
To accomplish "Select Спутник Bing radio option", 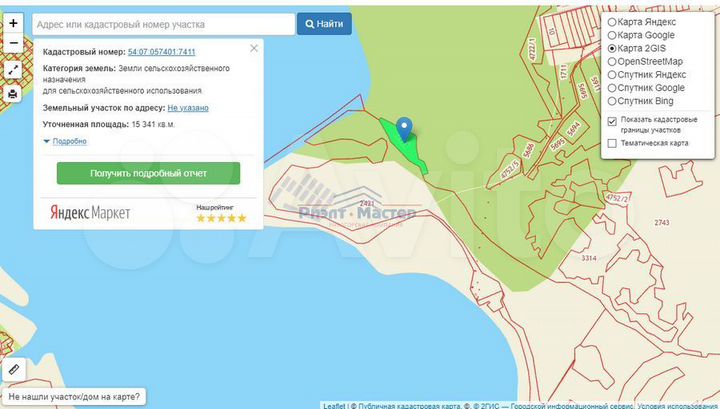I will point(612,101).
